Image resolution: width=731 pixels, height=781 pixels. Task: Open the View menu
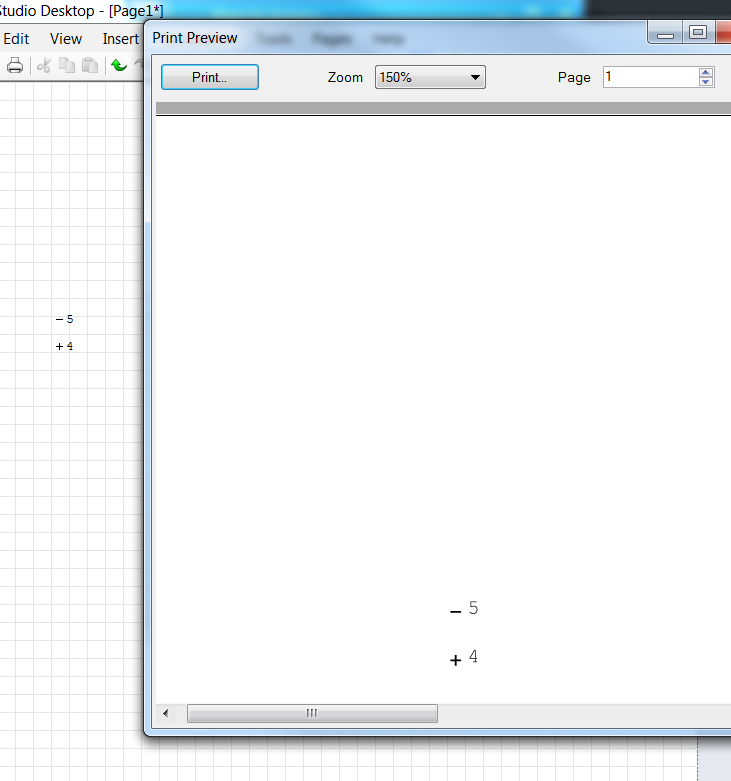click(66, 39)
